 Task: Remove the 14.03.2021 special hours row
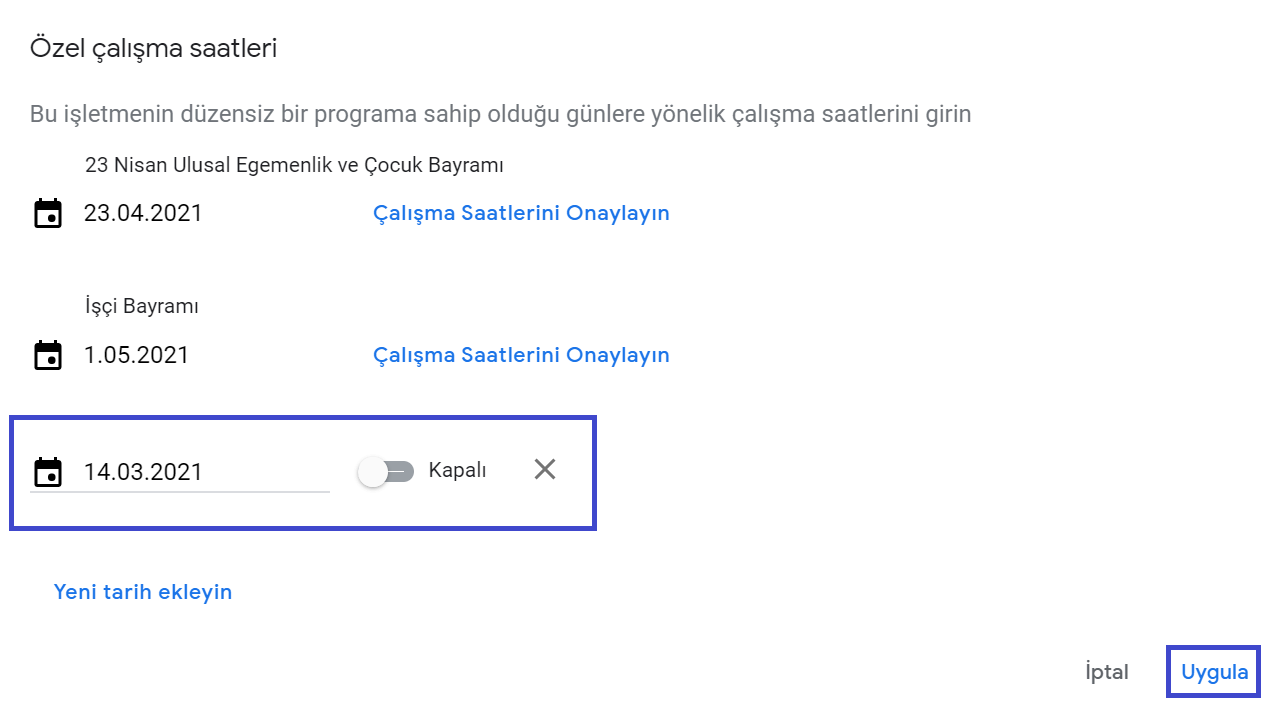coord(545,470)
